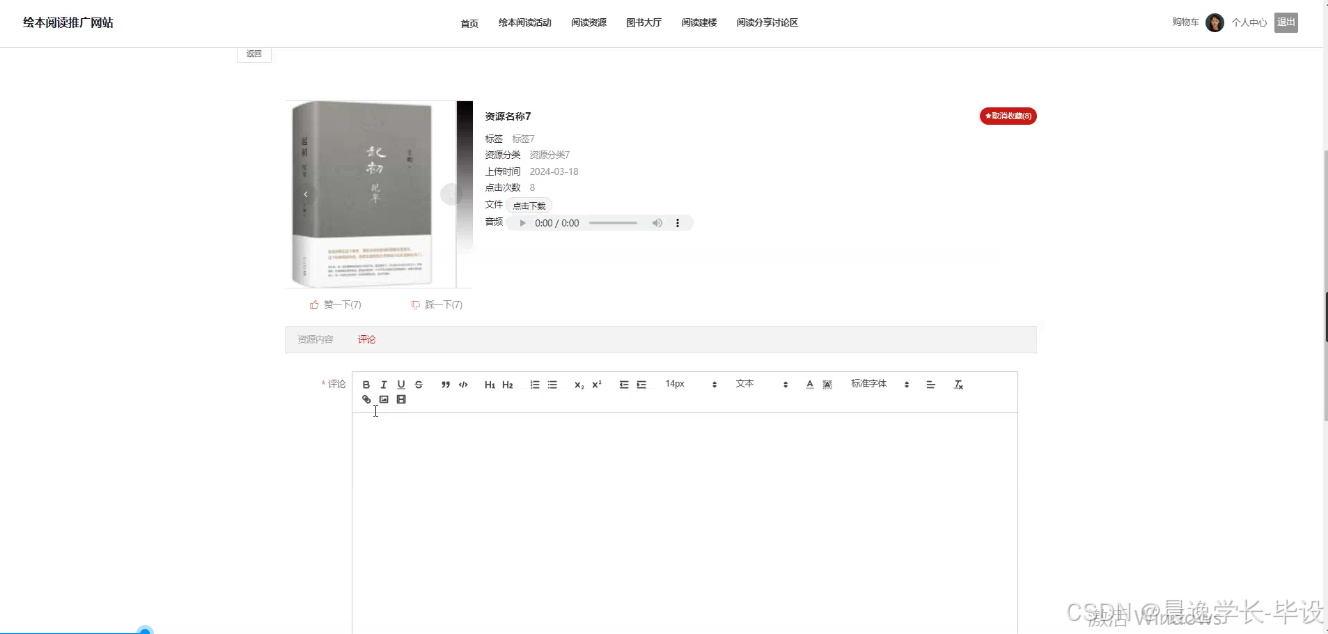This screenshot has width=1328, height=634.
Task: Click the 取消收藏 unfavorite button
Action: [x=1008, y=116]
